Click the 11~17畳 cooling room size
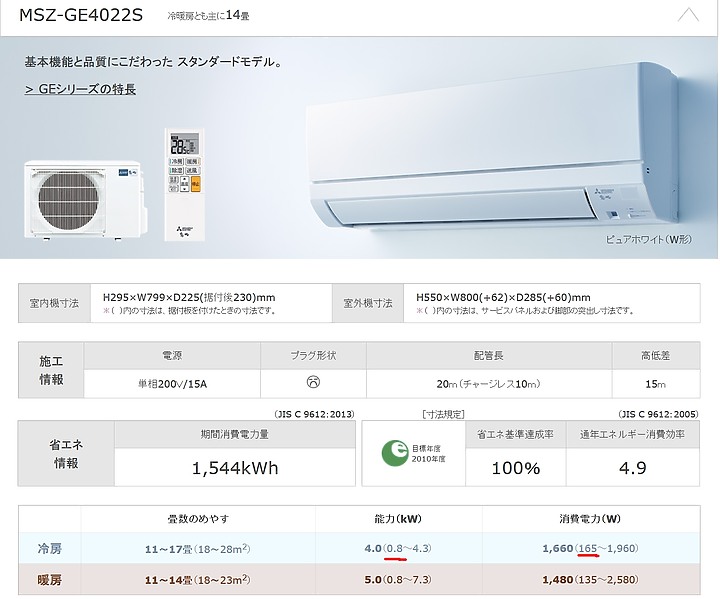 coord(197,548)
